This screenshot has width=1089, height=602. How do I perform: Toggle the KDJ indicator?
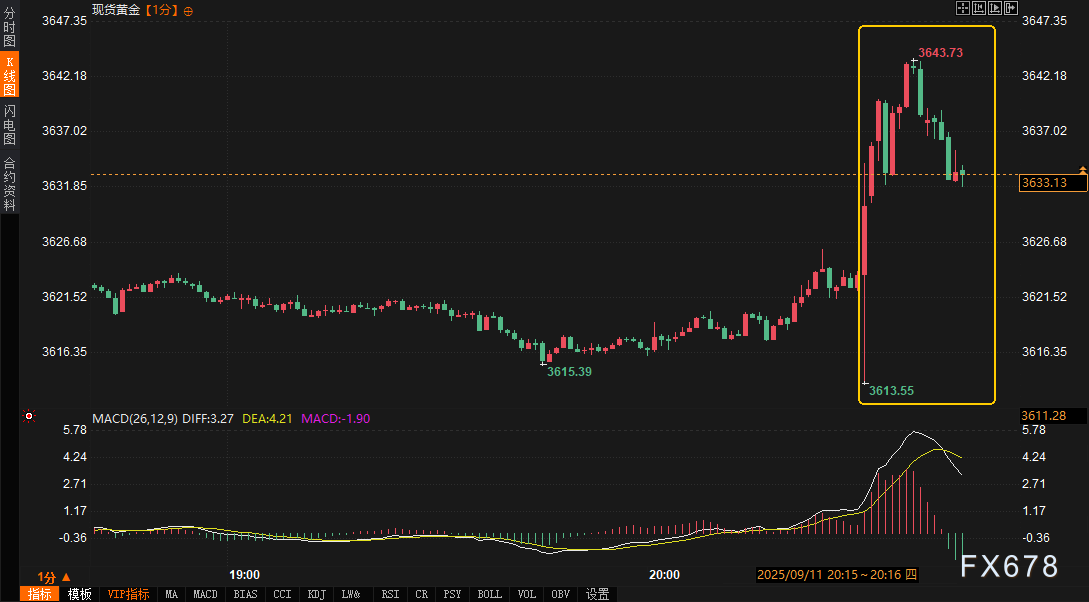[317, 594]
